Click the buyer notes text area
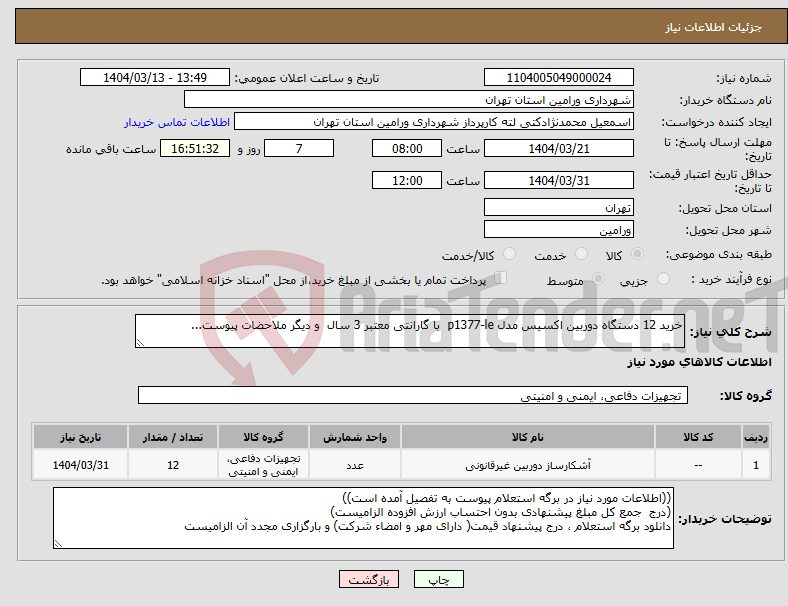 click(x=363, y=518)
